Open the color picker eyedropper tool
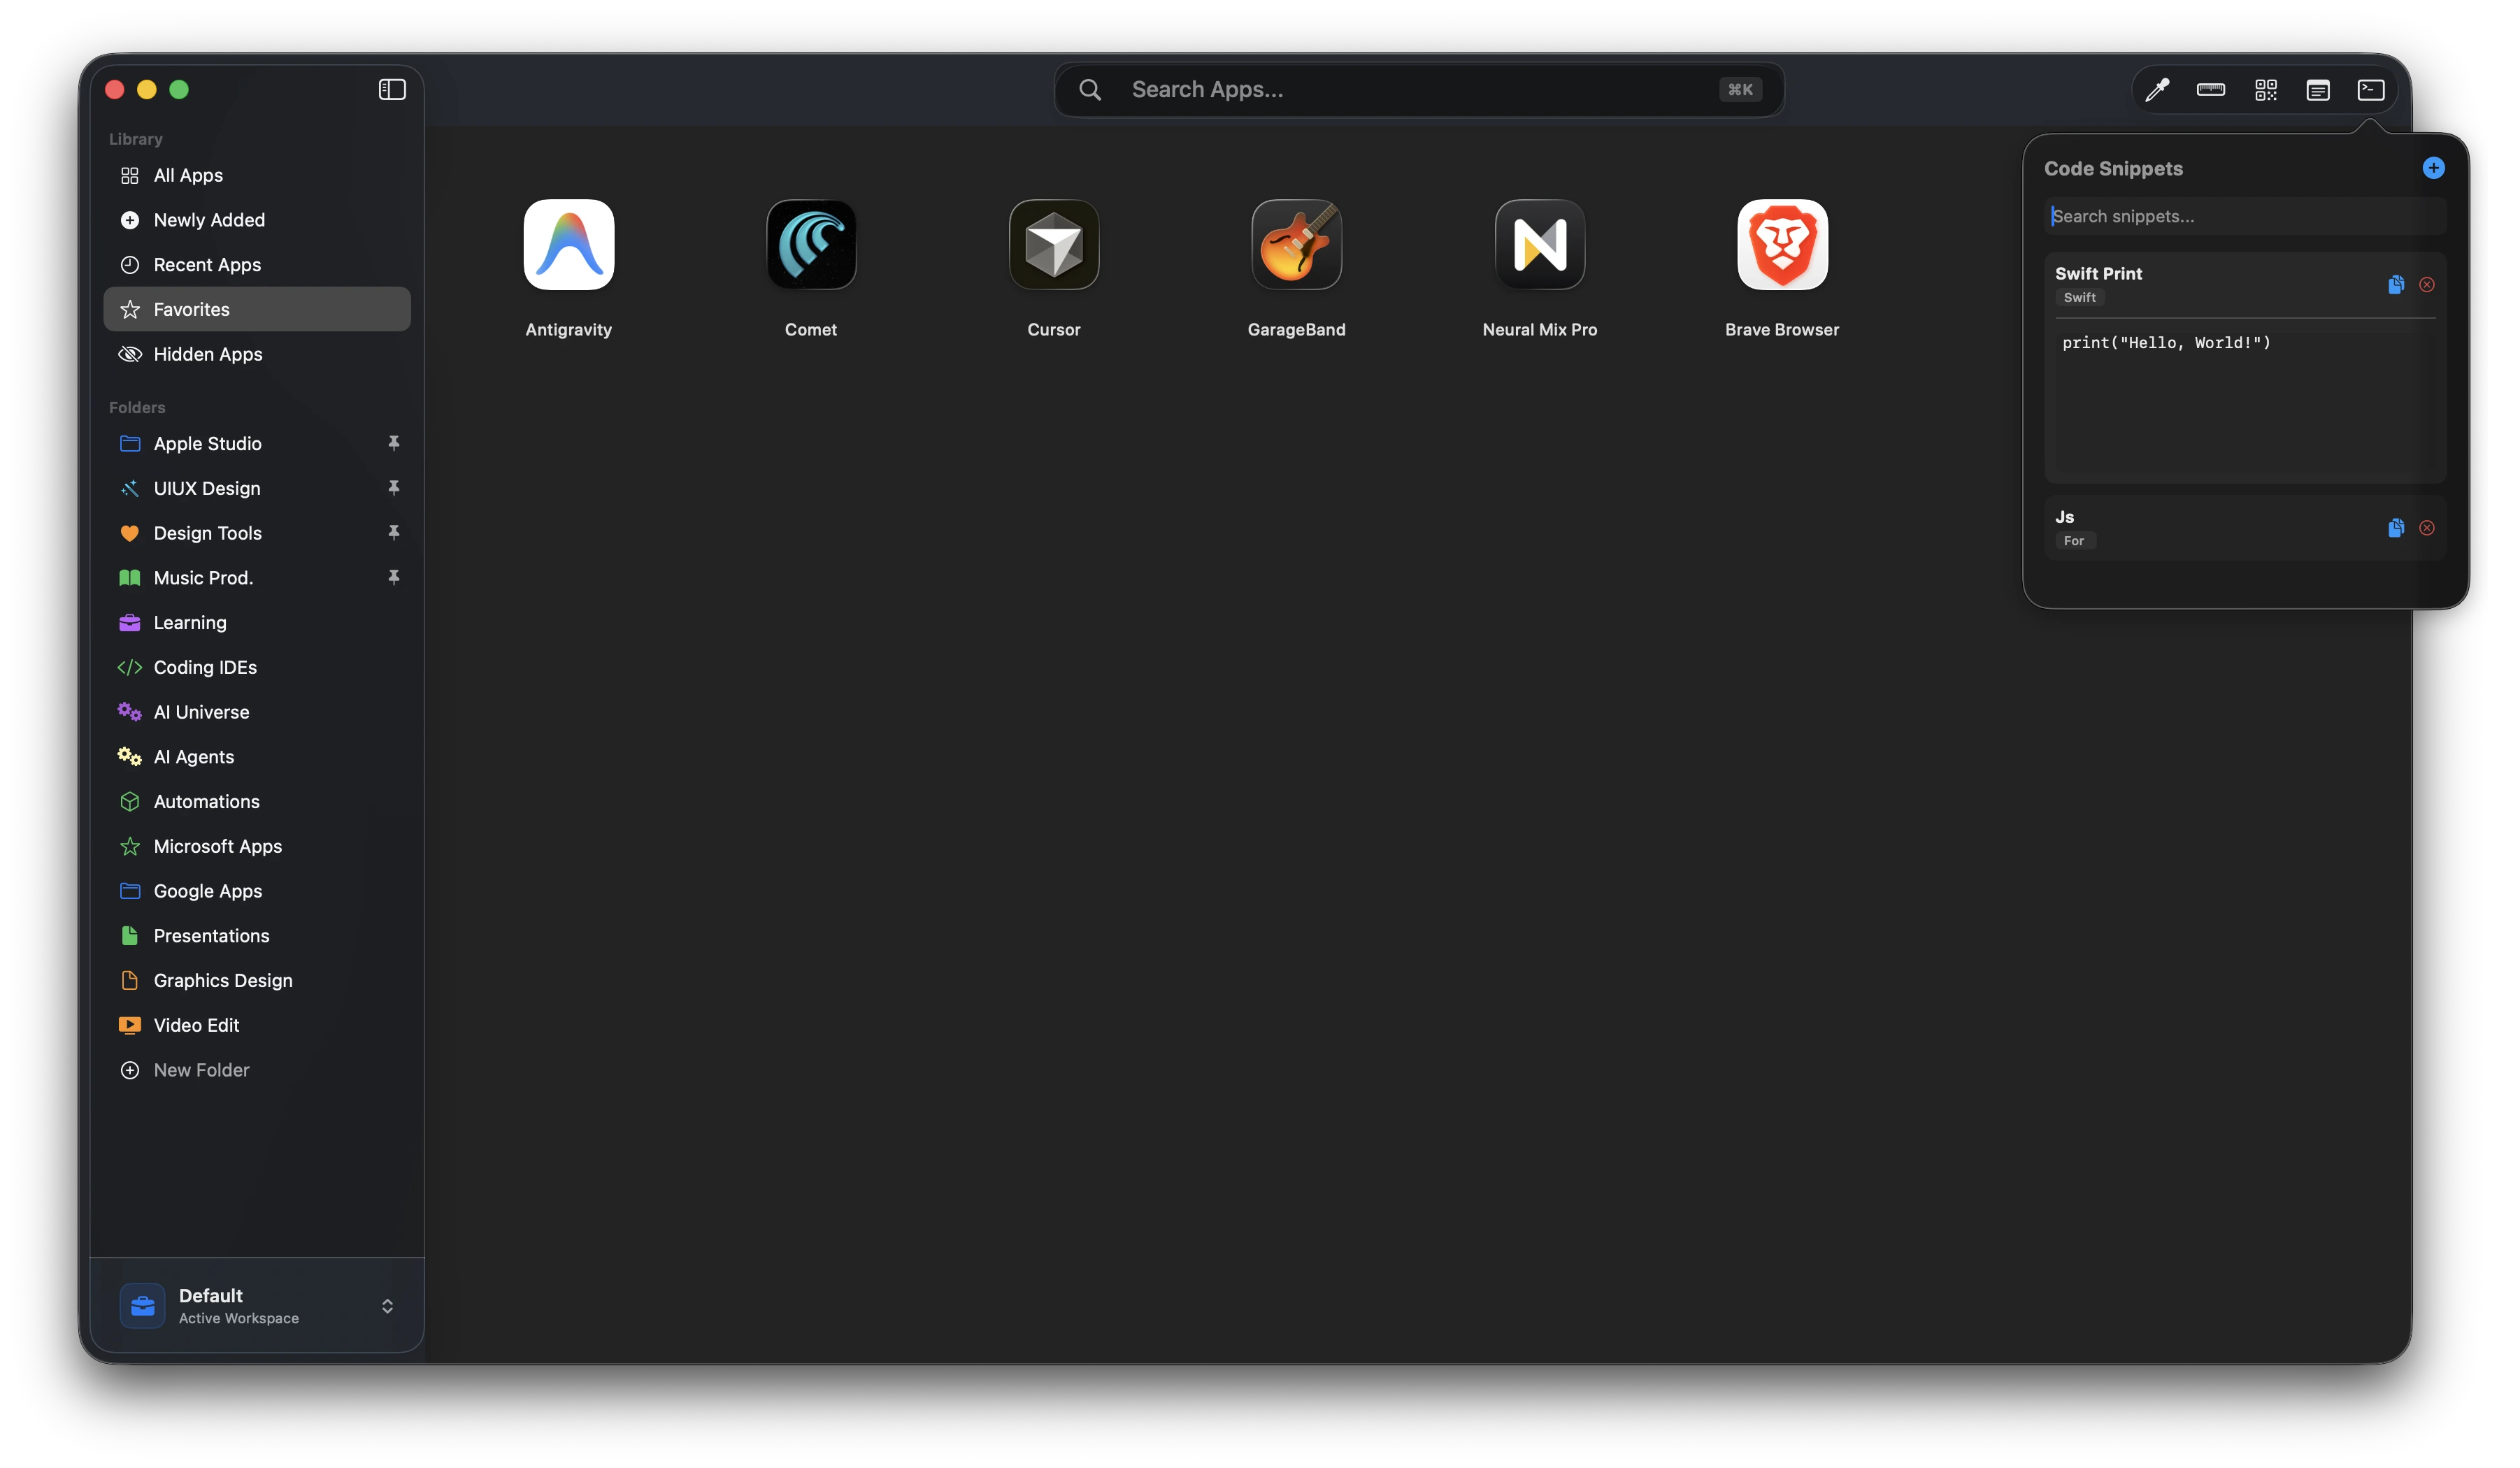 point(2157,90)
